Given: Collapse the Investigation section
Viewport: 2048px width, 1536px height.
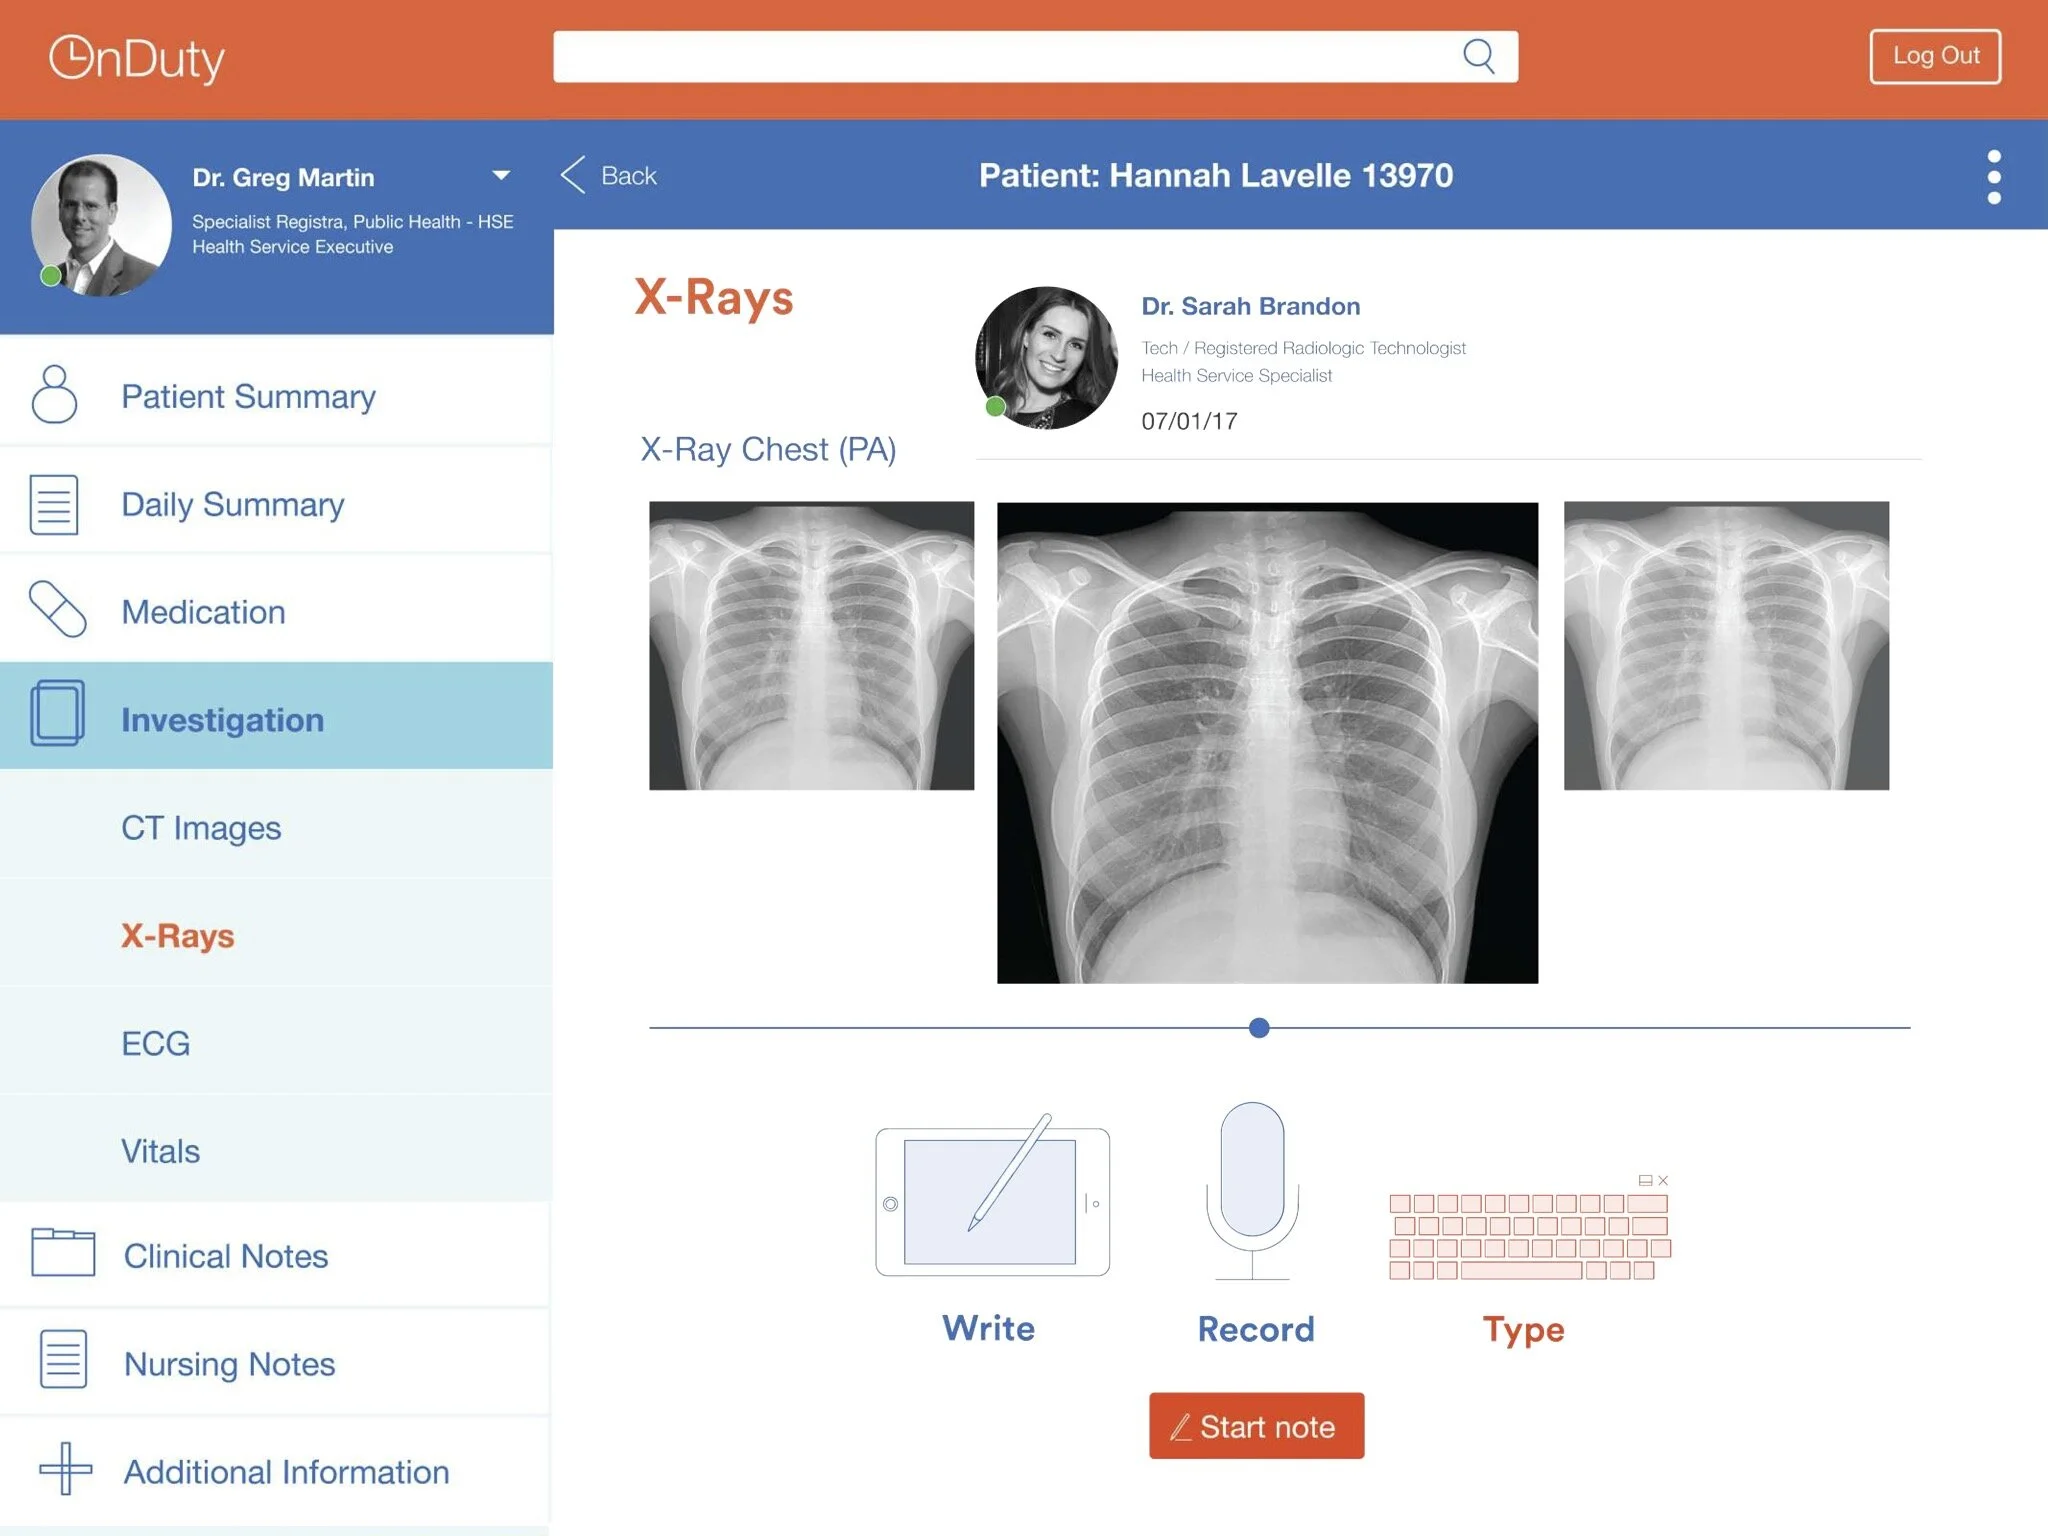Looking at the screenshot, I should click(x=222, y=719).
